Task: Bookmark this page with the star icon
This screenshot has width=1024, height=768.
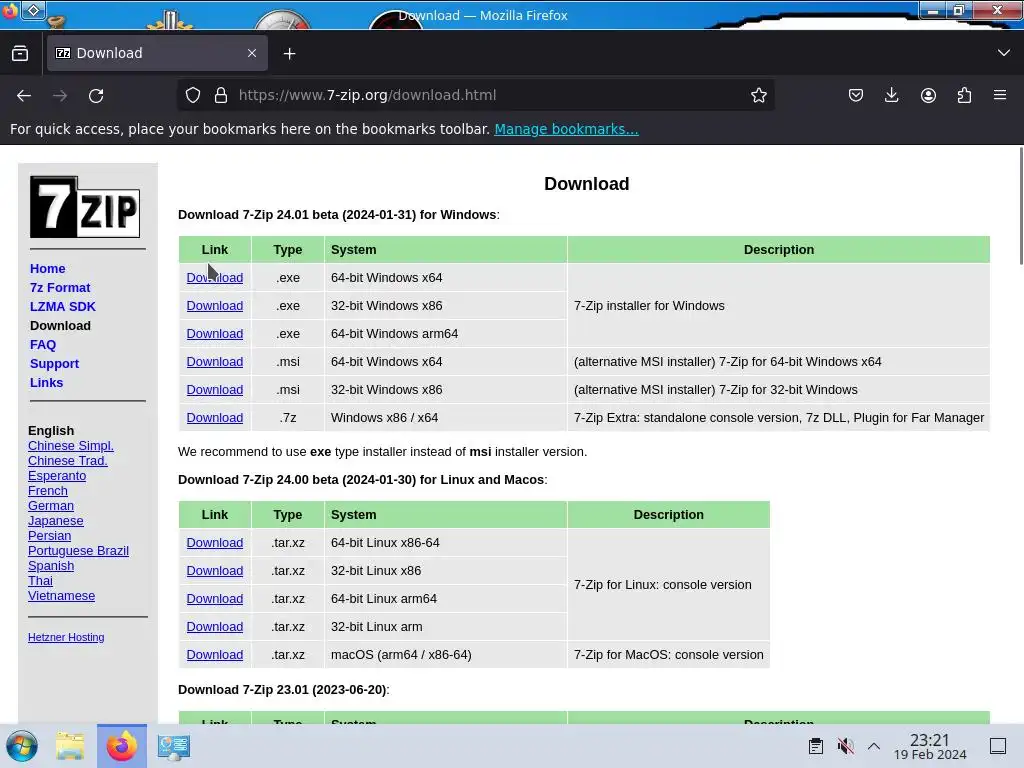Action: pos(758,95)
